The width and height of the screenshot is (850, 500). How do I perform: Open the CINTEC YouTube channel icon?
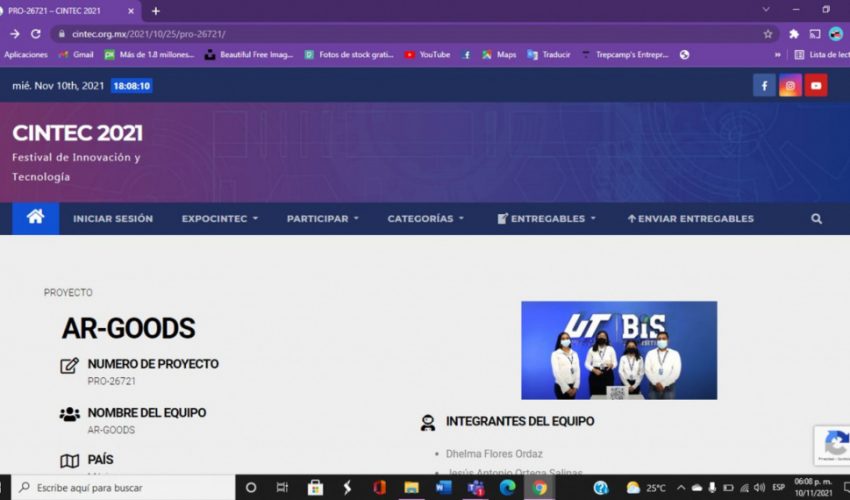pos(816,86)
